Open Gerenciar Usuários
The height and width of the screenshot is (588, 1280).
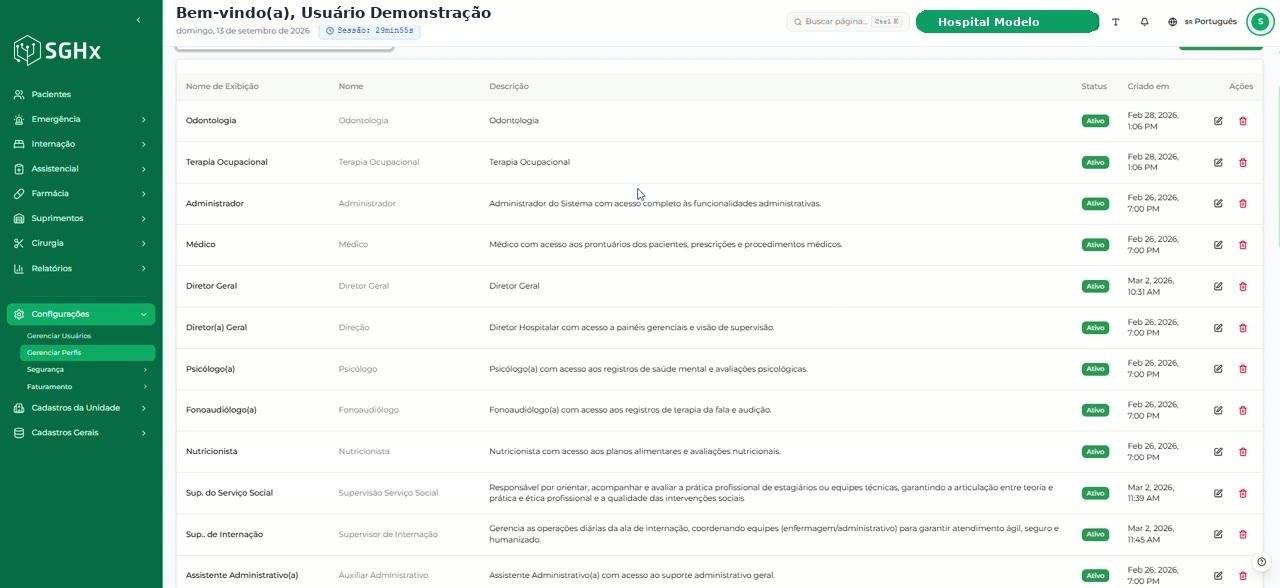coord(87,336)
